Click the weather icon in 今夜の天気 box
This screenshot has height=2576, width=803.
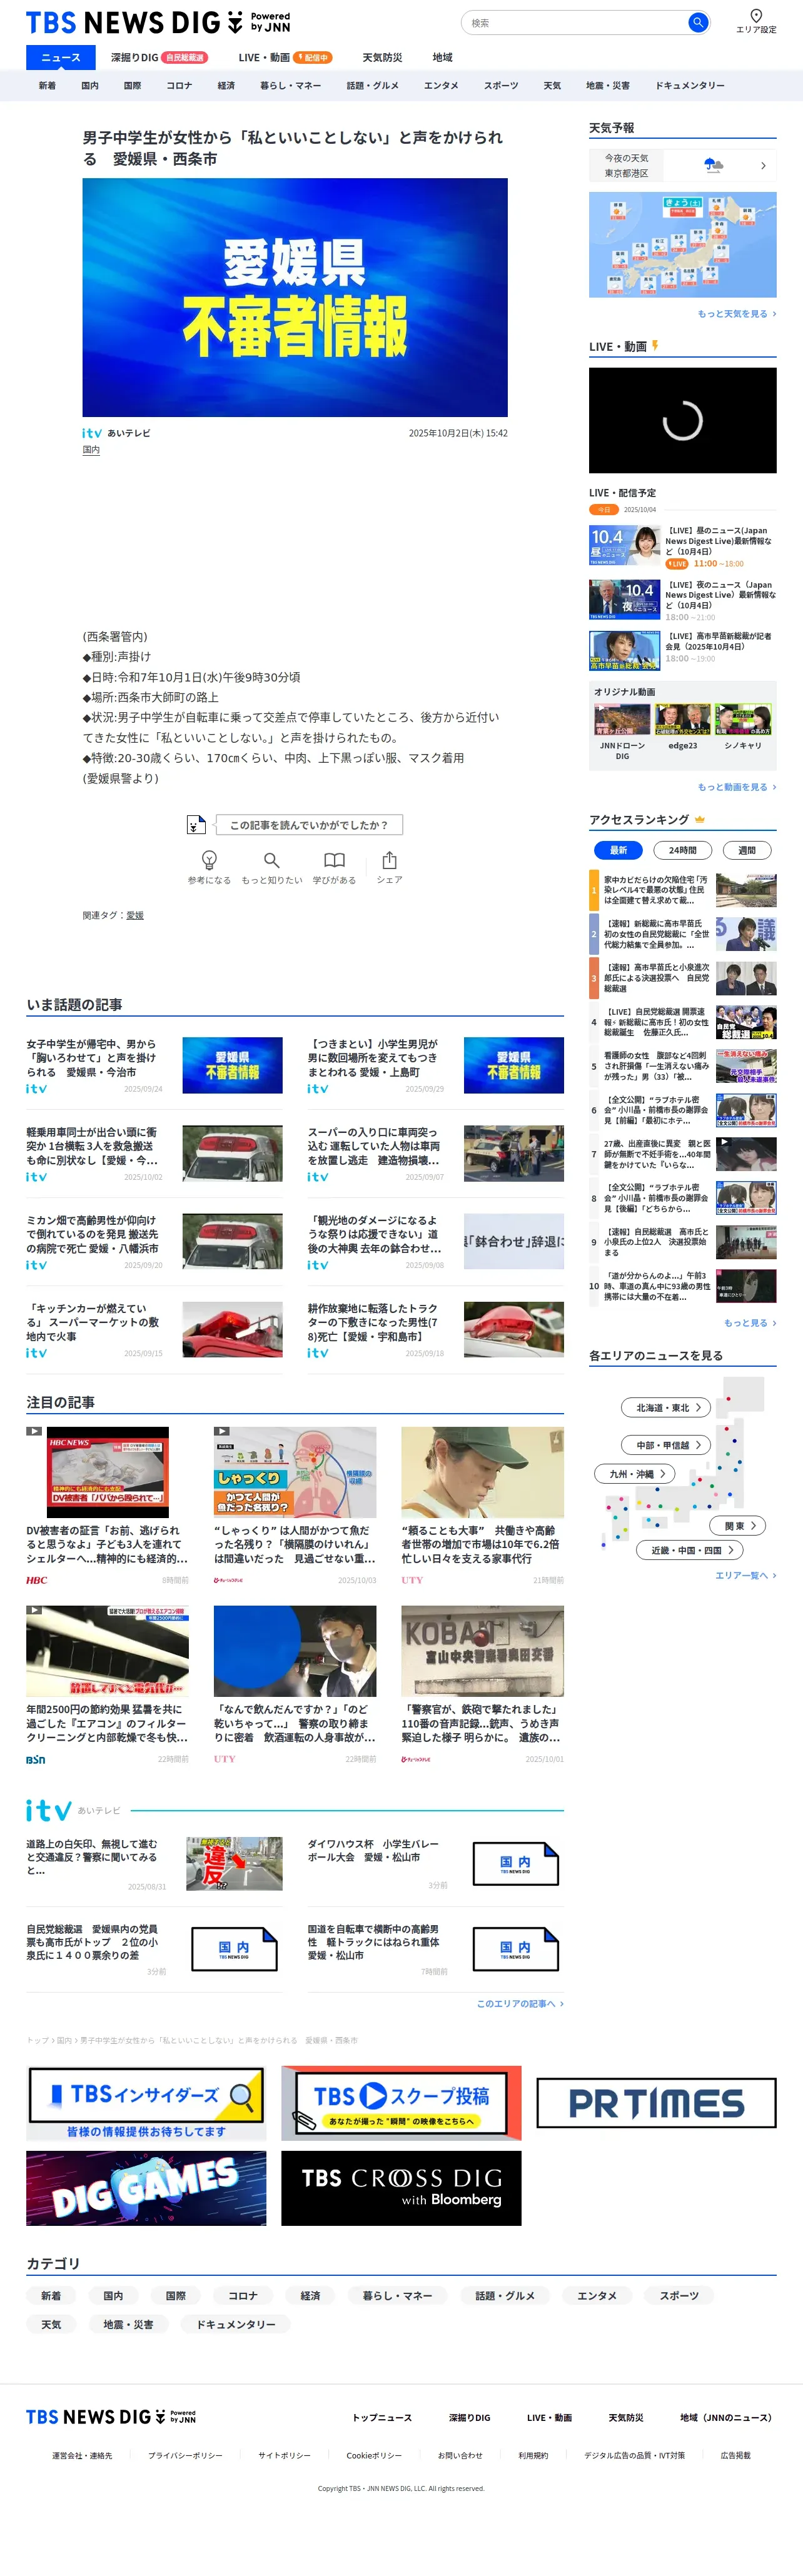click(x=713, y=165)
